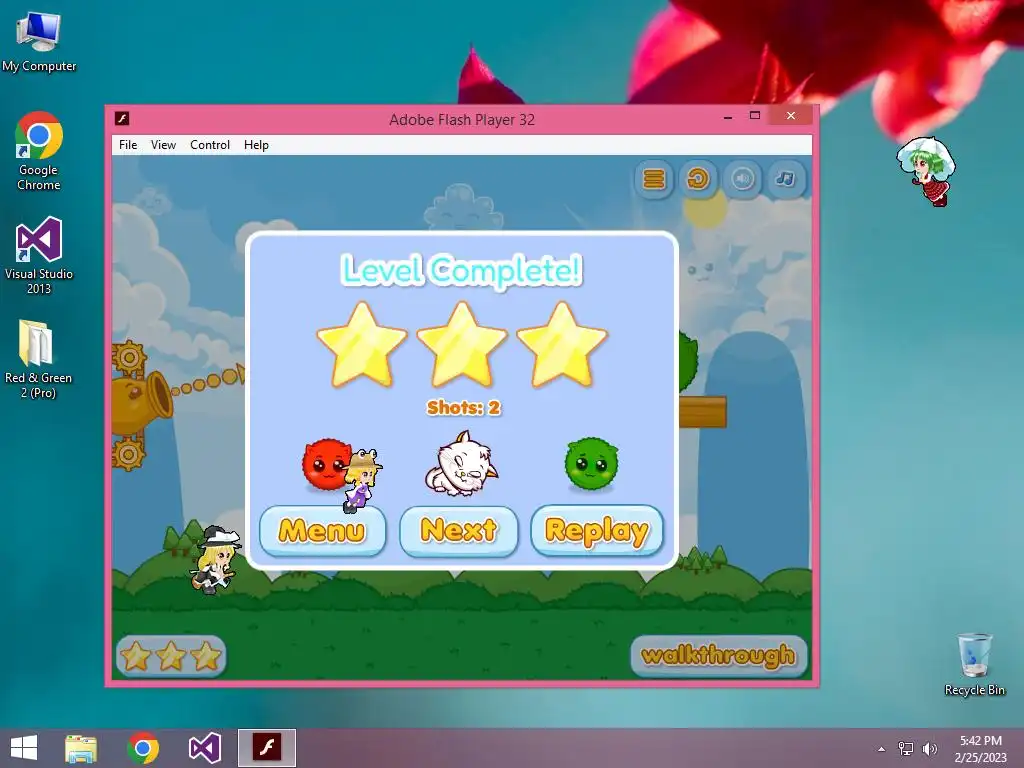Mute sound effects with the speaker icon
Viewport: 1024px width, 768px height.
(x=743, y=178)
